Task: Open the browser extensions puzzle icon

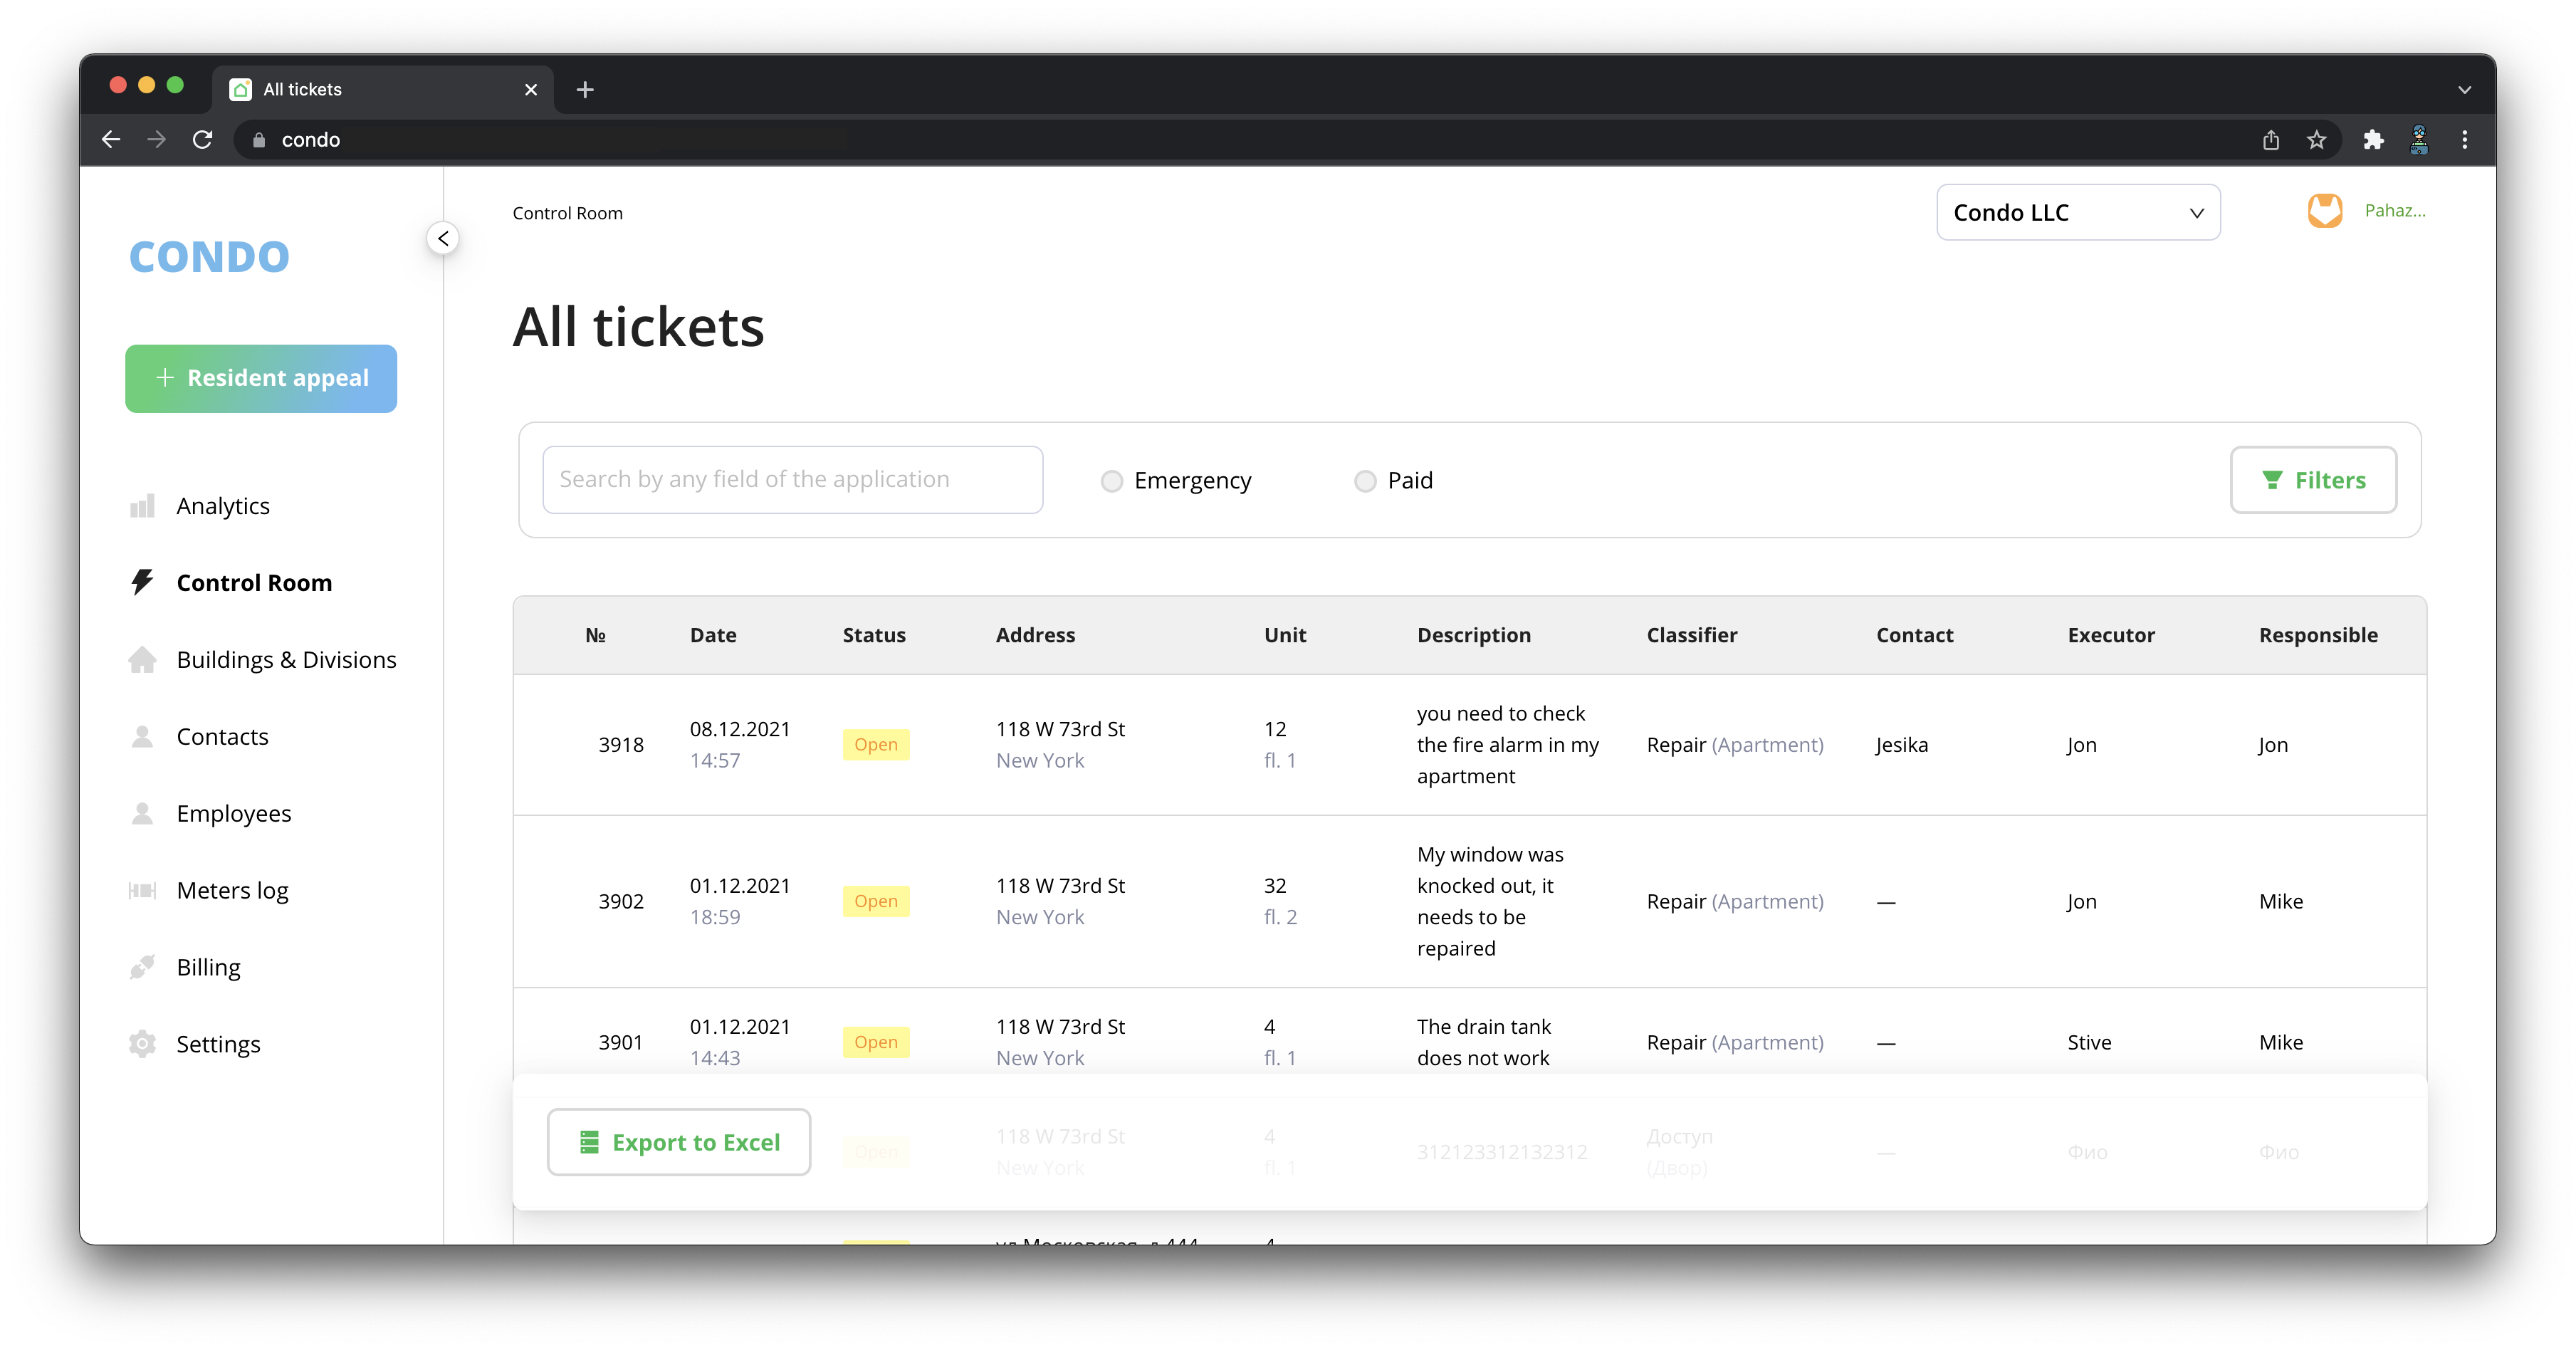Action: 2373,140
